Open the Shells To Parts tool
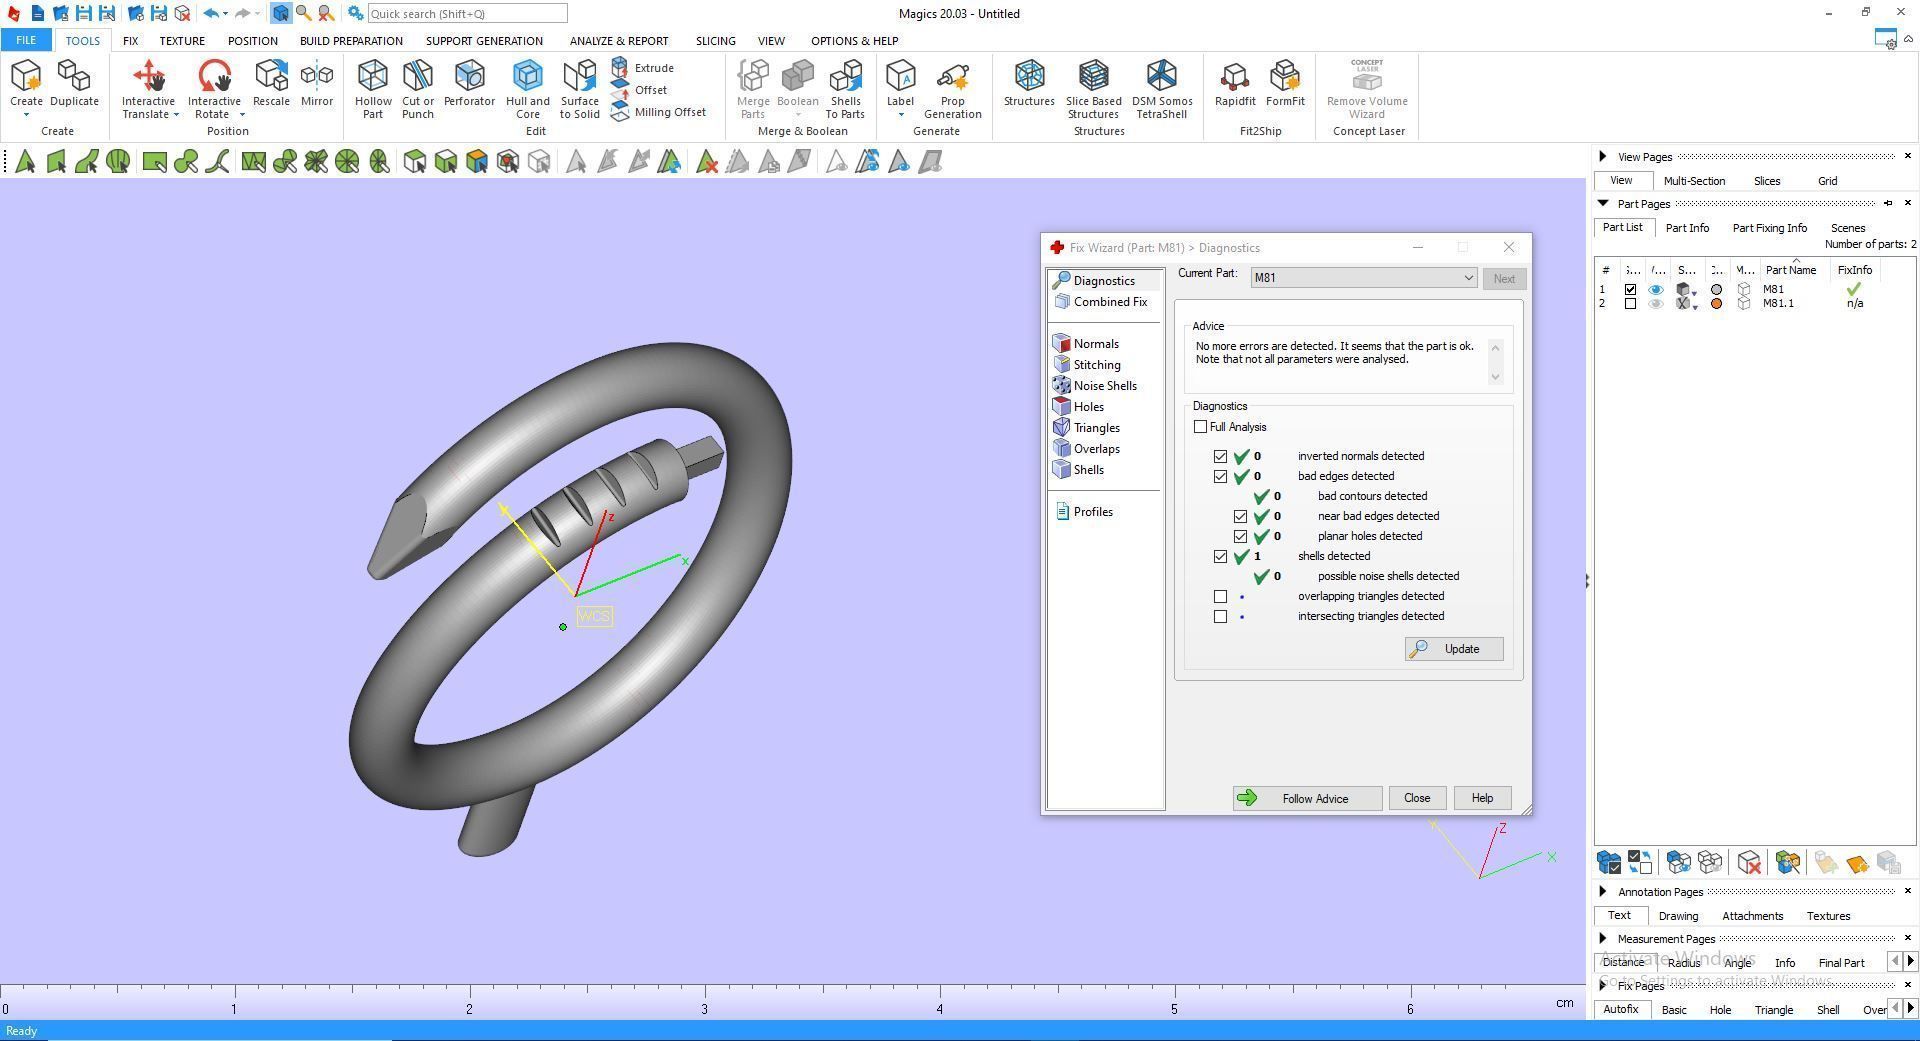Screen dimensions: 1920x1041 (845, 89)
